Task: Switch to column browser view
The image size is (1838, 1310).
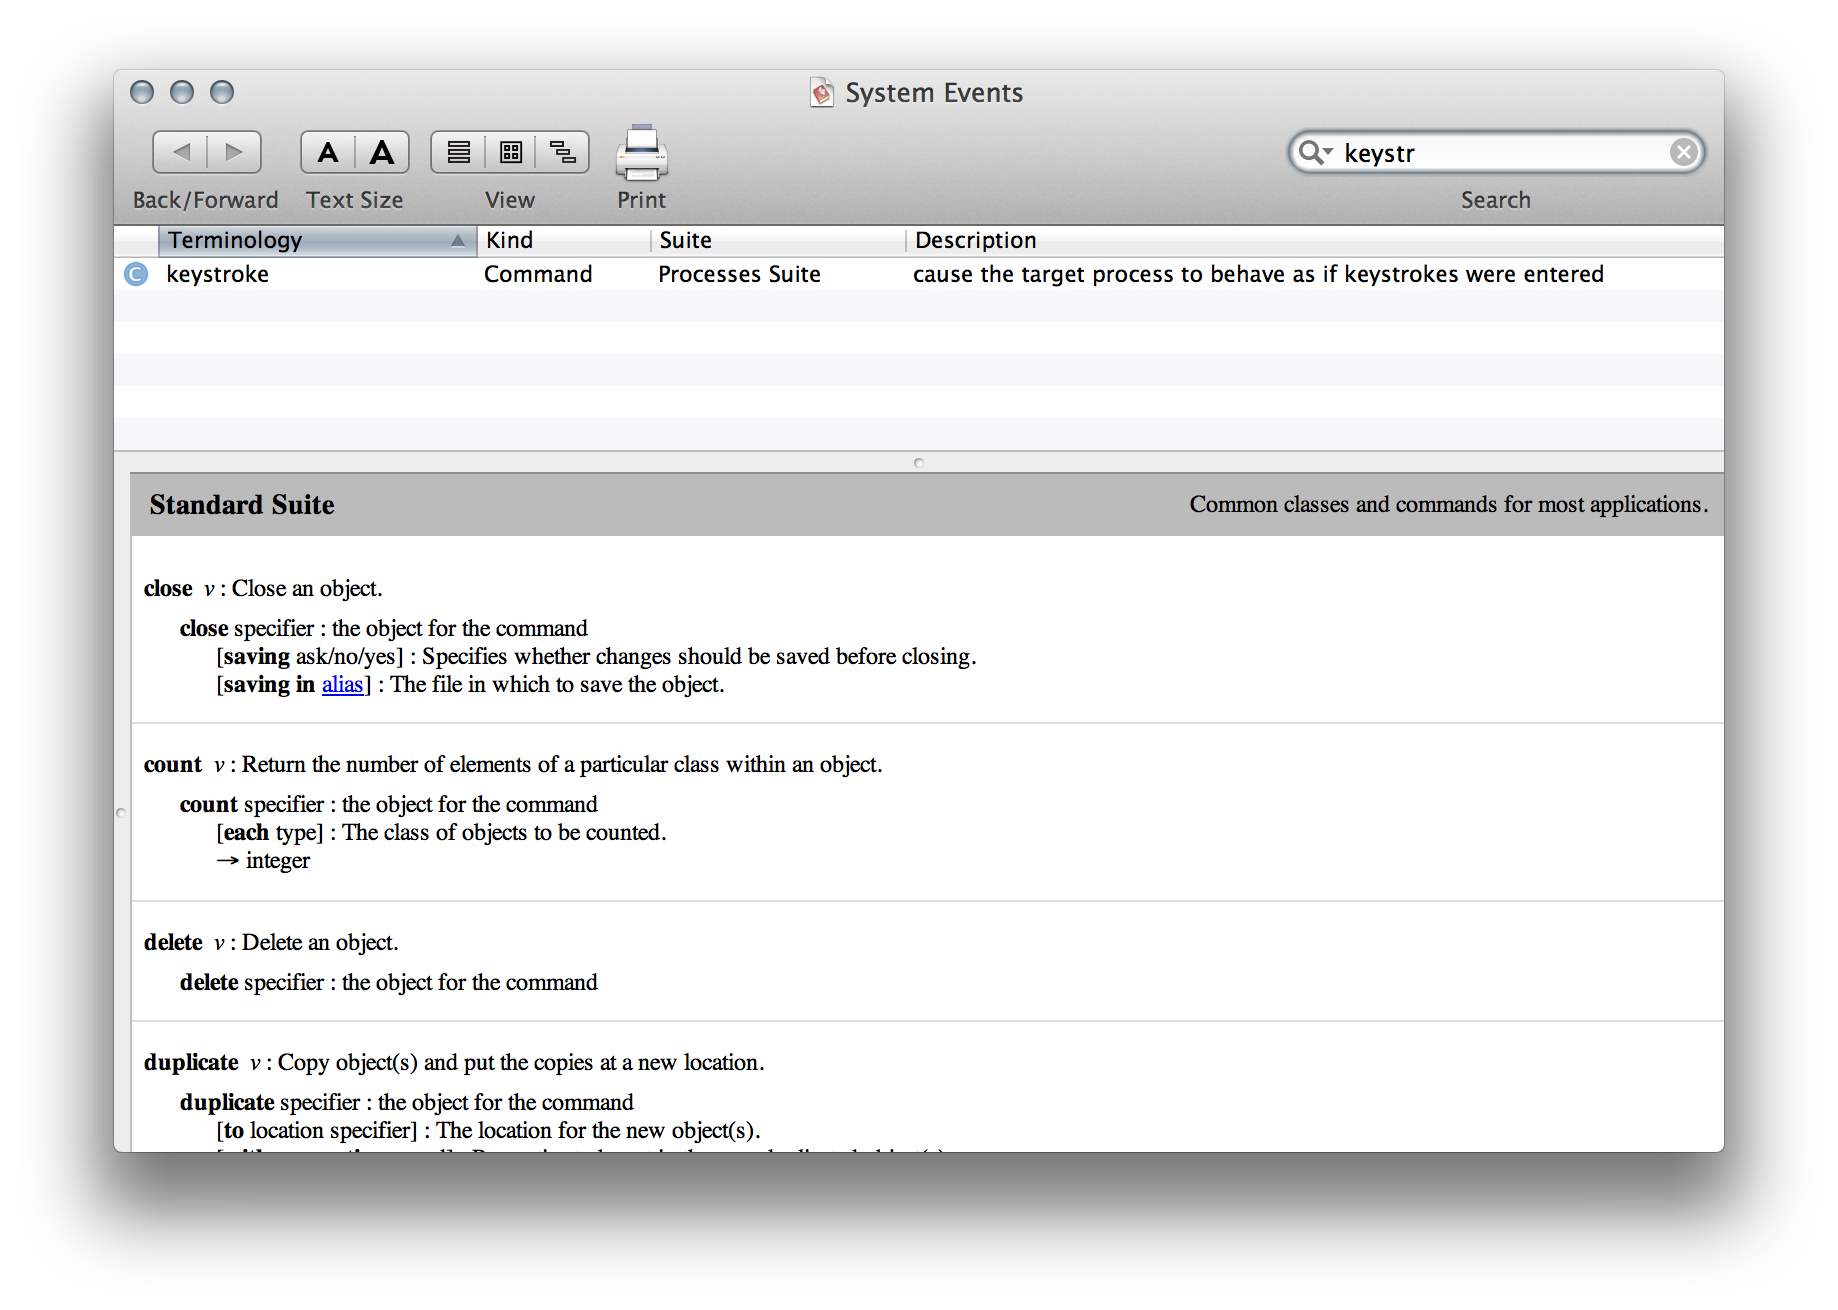Action: click(x=511, y=152)
